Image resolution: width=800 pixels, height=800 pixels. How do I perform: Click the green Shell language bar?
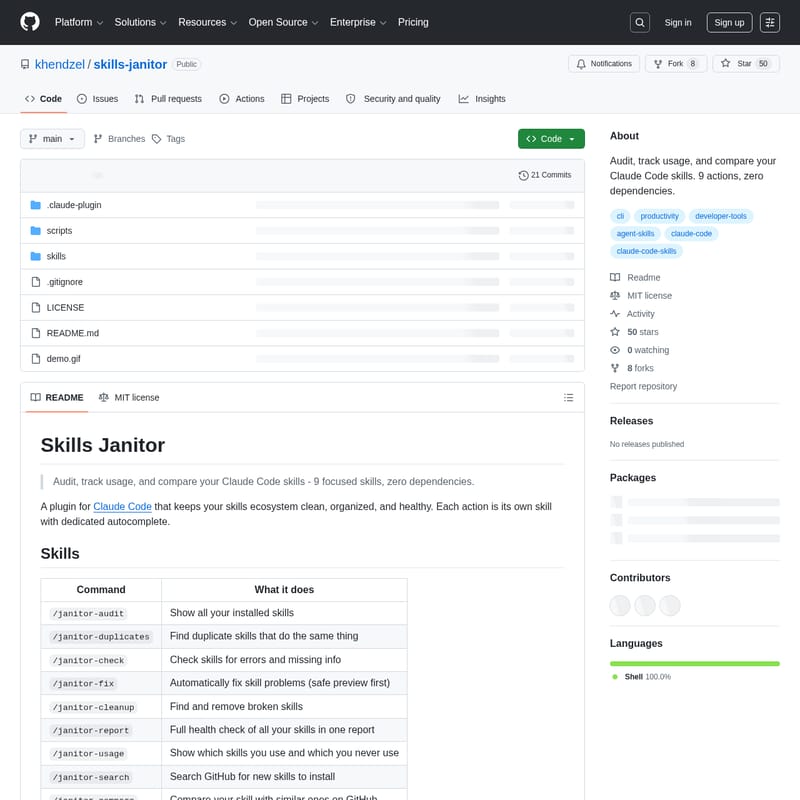coord(694,663)
